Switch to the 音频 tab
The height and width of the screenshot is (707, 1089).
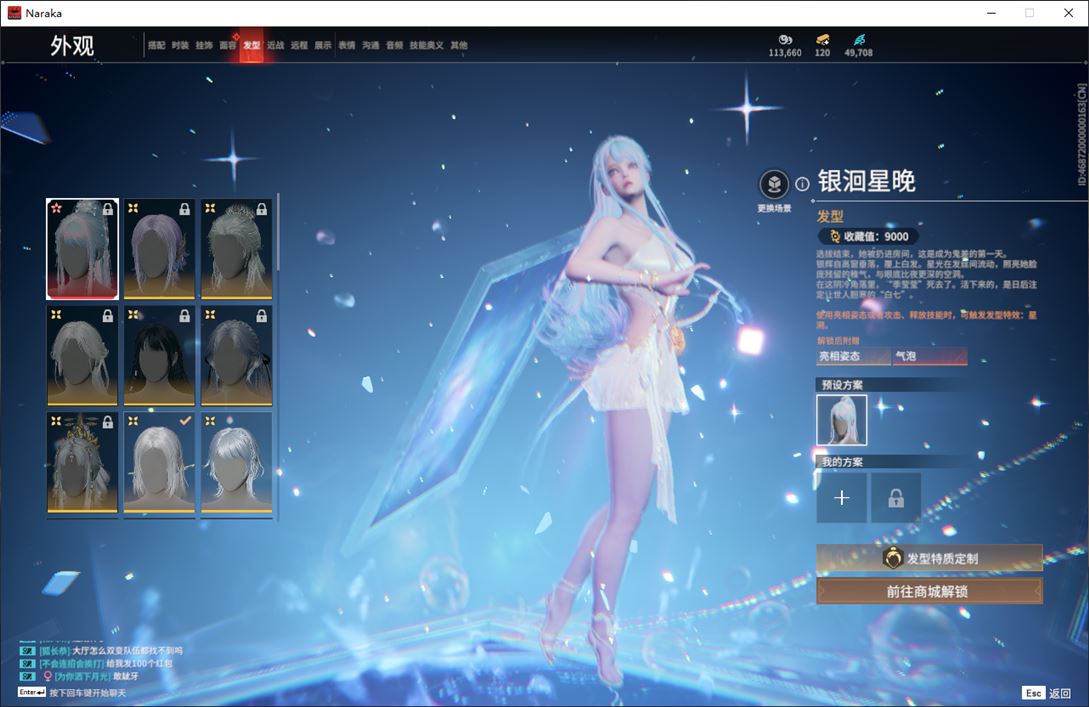tap(394, 45)
